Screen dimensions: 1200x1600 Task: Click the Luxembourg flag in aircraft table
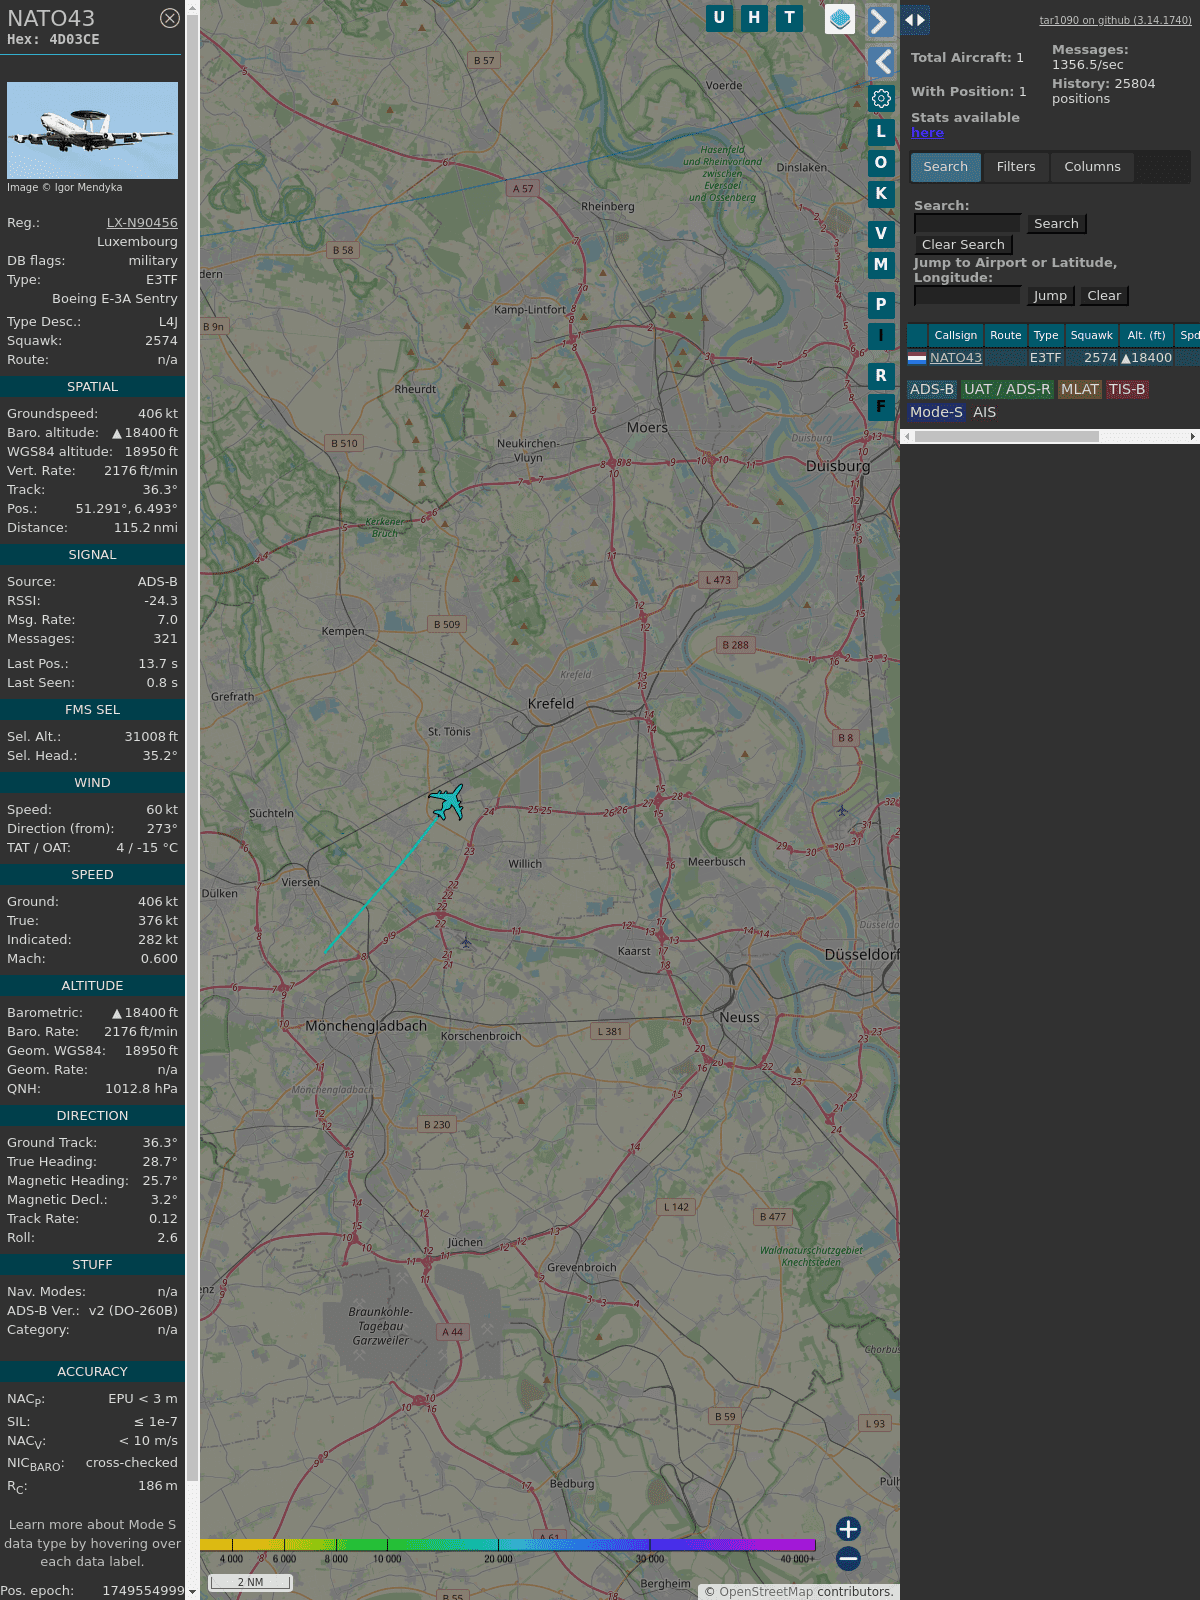point(917,358)
